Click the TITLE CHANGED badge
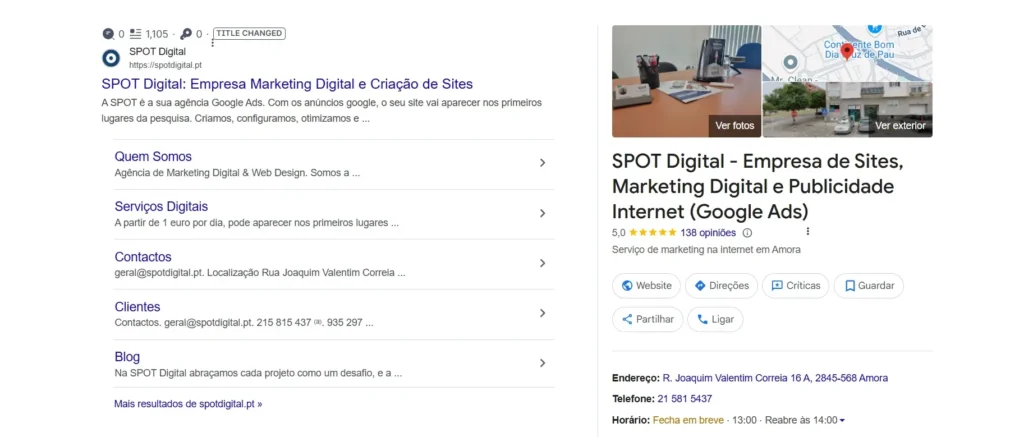1024x437 pixels. tap(249, 33)
